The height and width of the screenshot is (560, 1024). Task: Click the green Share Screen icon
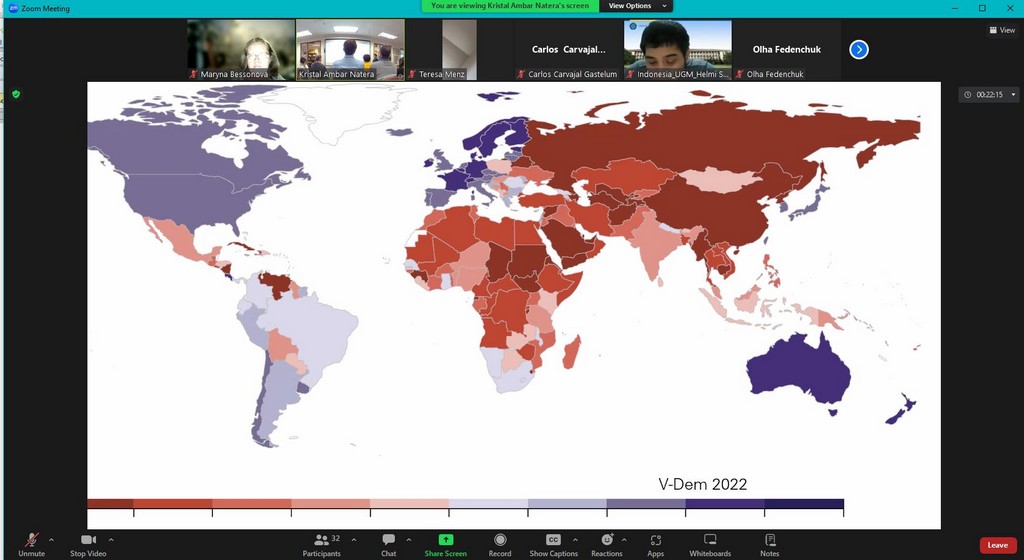coord(445,541)
